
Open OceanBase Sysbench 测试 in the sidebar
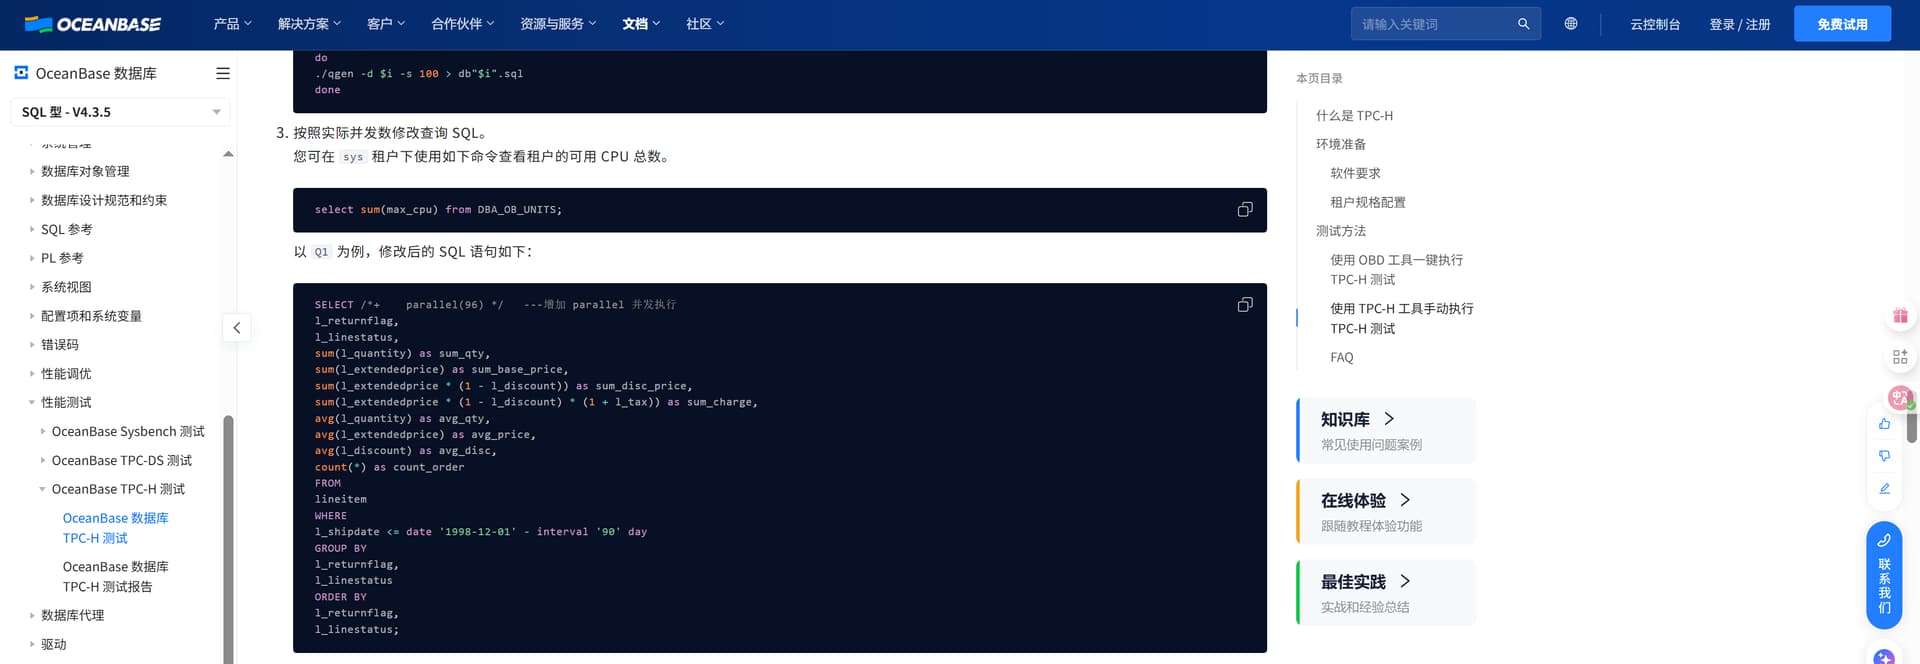(x=128, y=432)
